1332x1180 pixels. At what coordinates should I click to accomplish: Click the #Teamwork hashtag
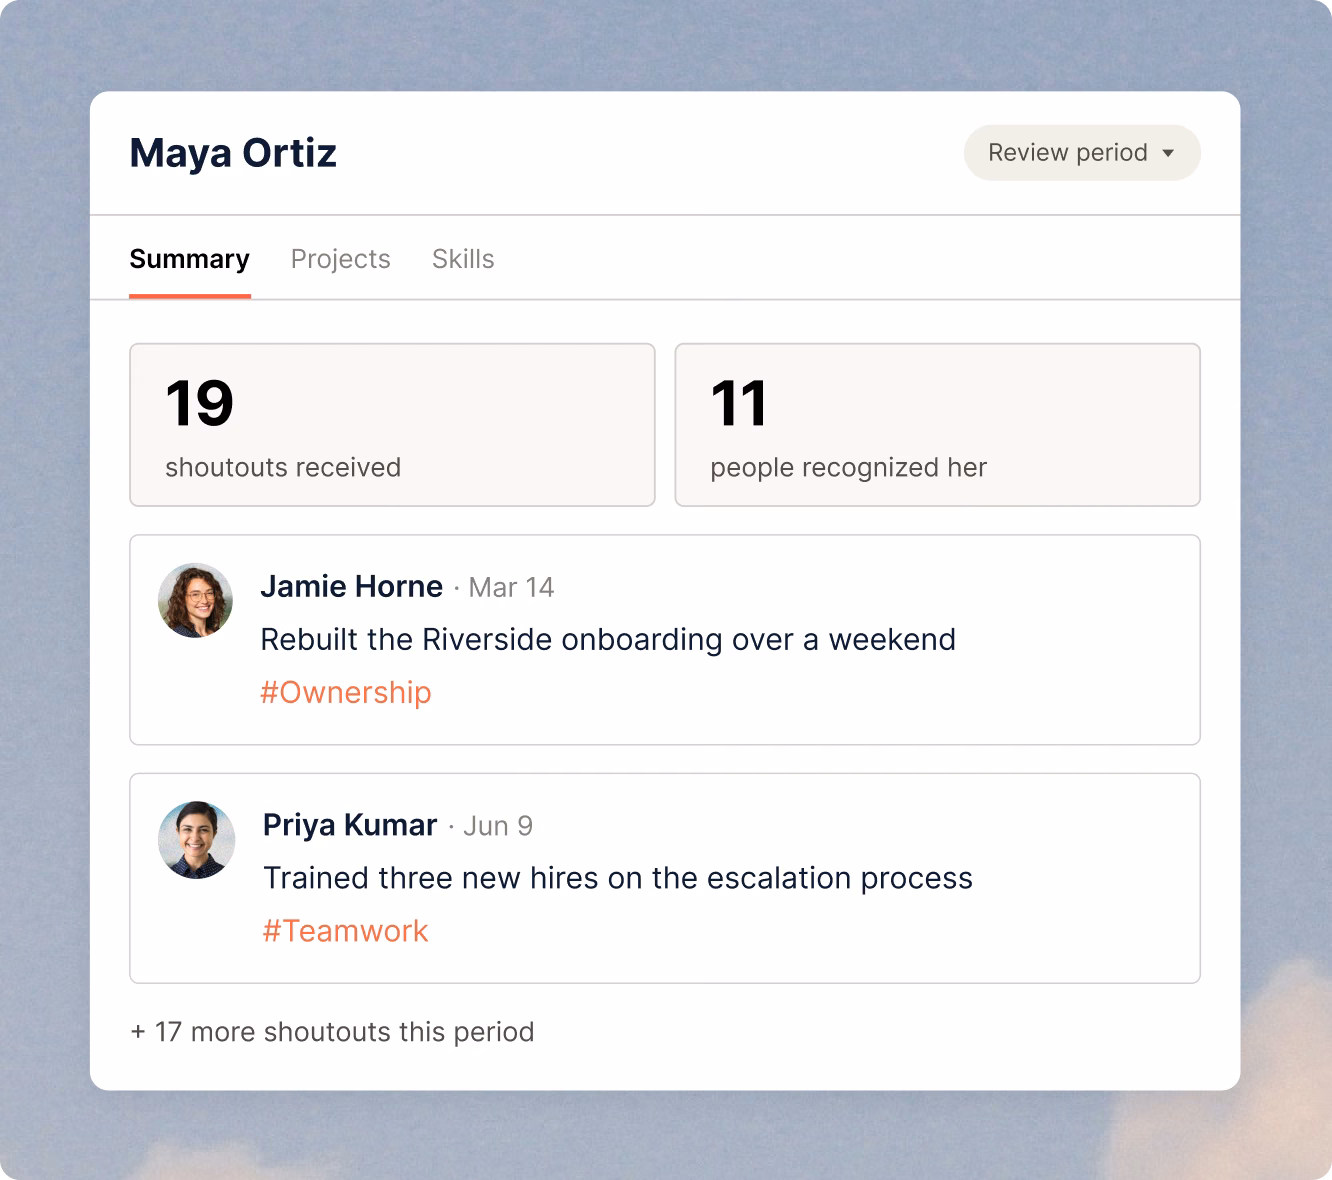click(x=346, y=931)
